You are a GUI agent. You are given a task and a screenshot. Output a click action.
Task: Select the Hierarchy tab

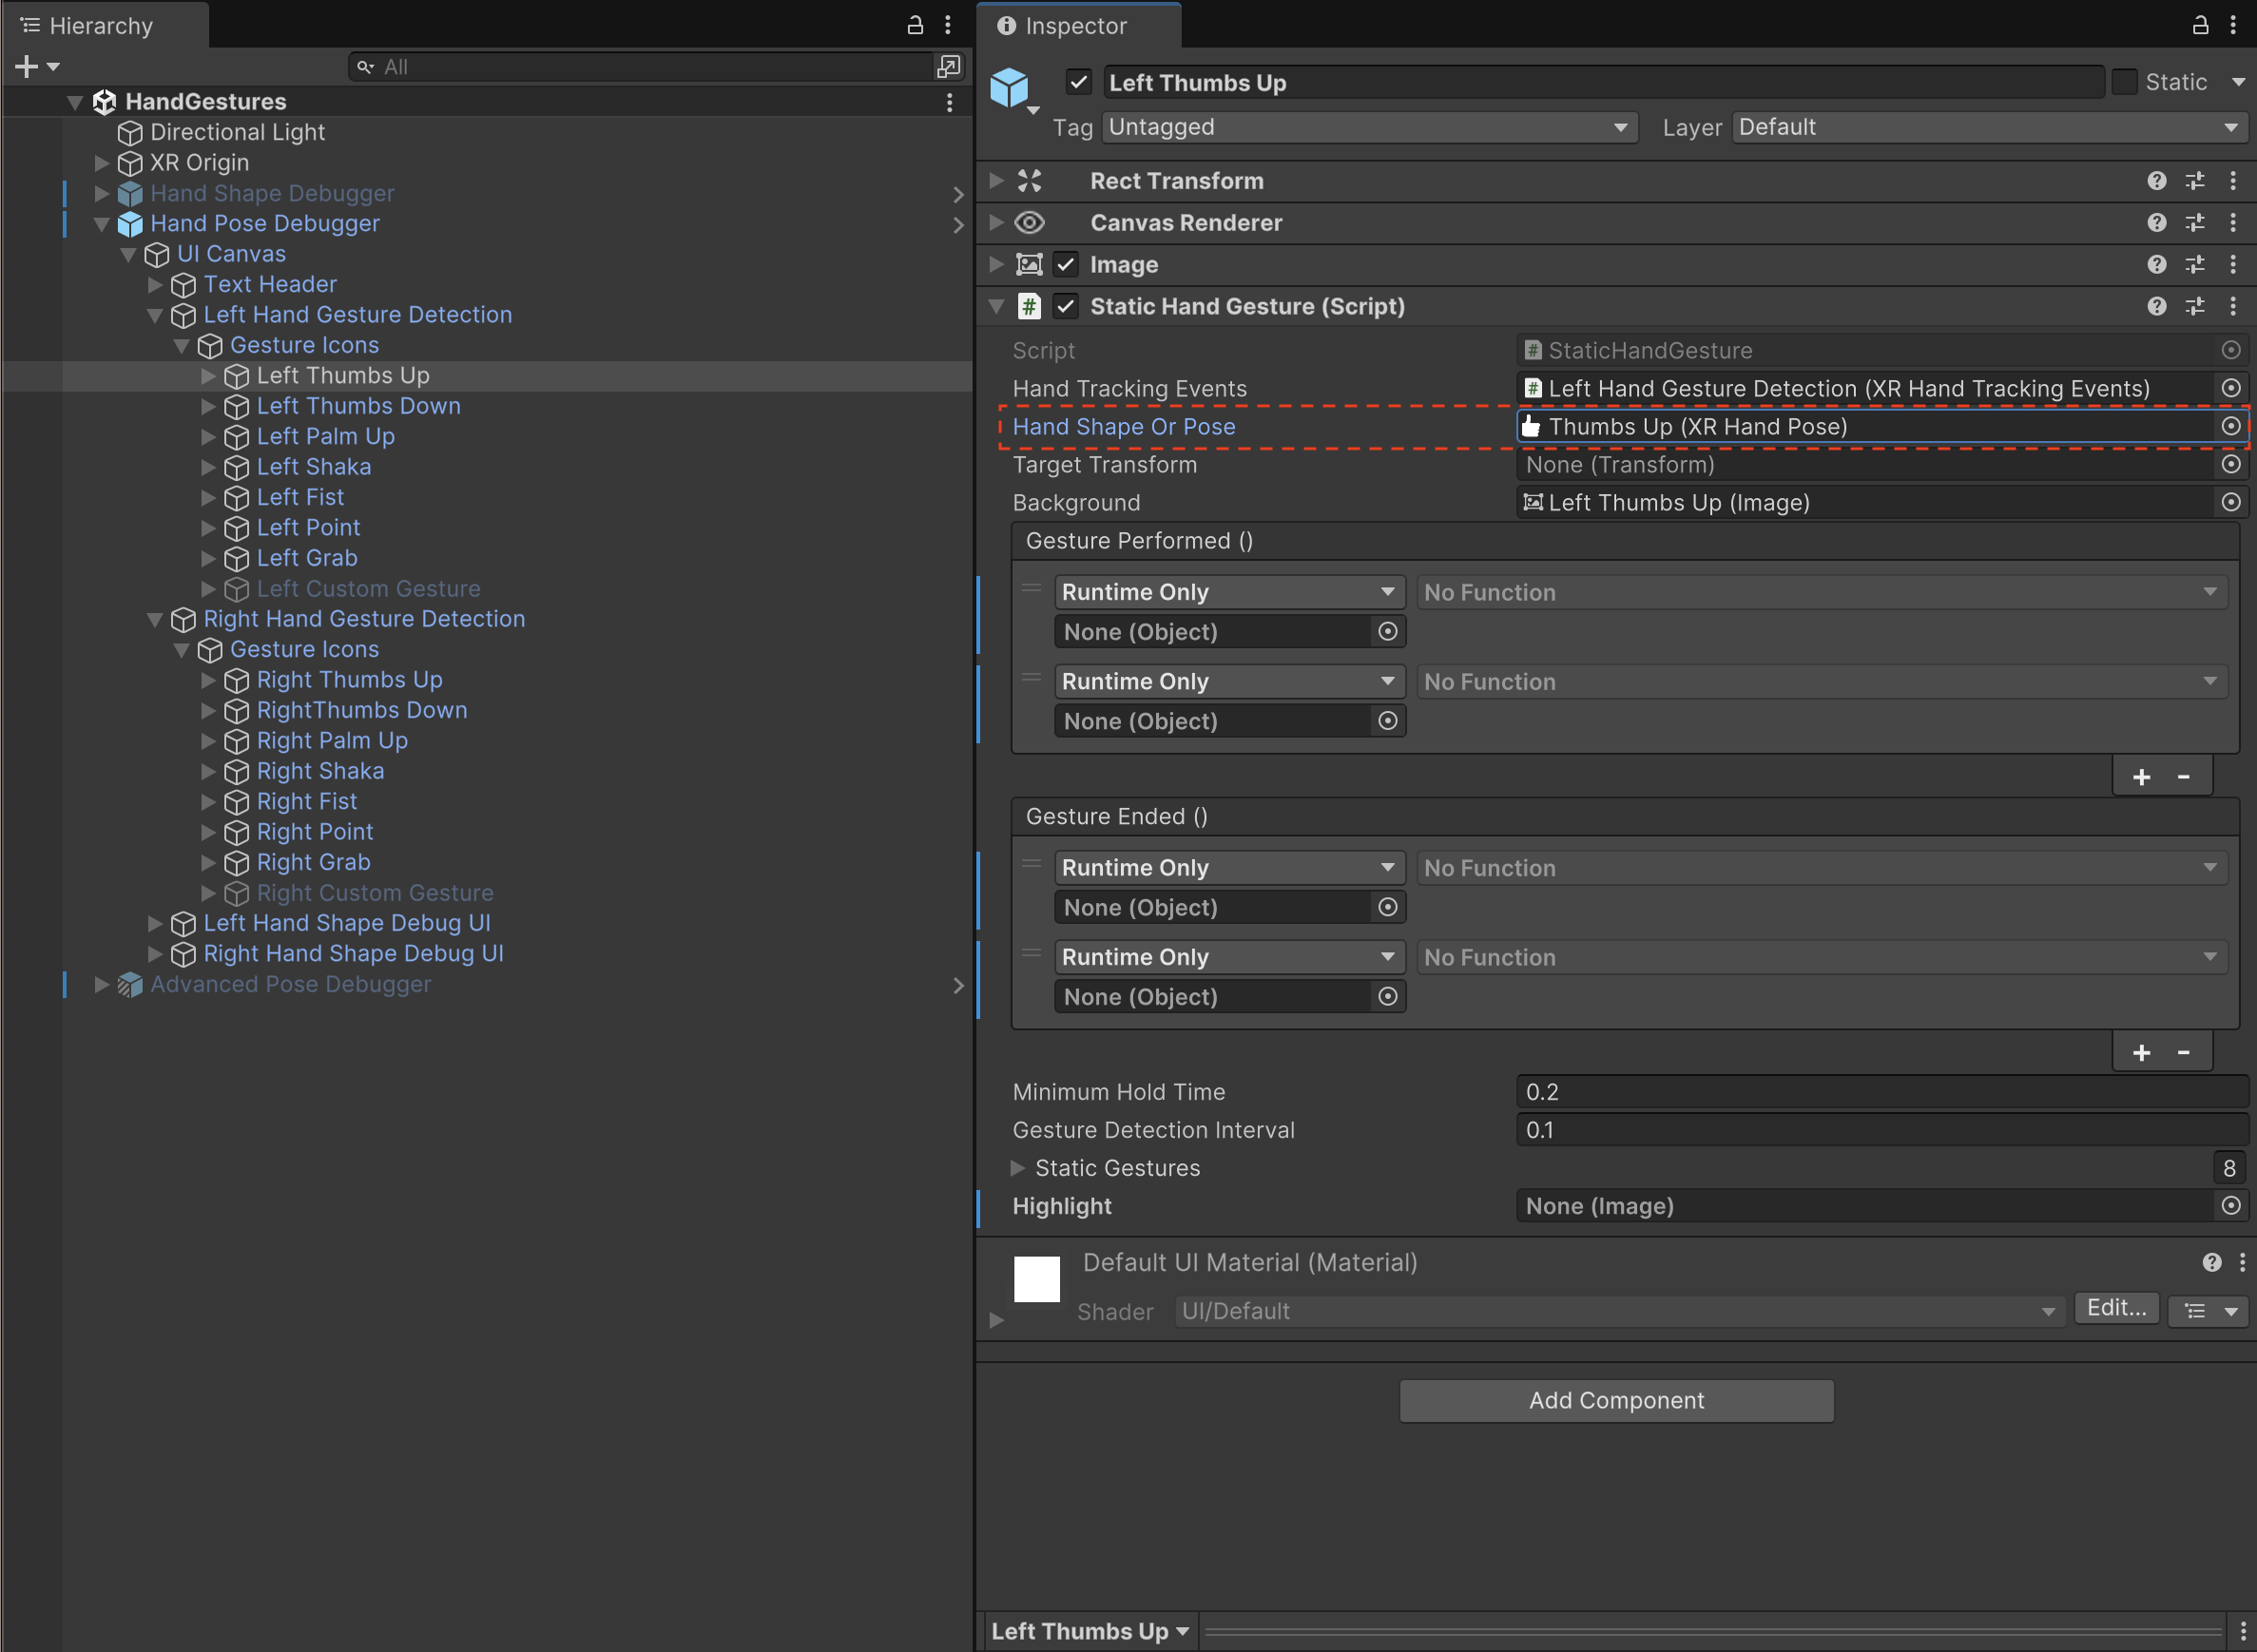(x=100, y=26)
